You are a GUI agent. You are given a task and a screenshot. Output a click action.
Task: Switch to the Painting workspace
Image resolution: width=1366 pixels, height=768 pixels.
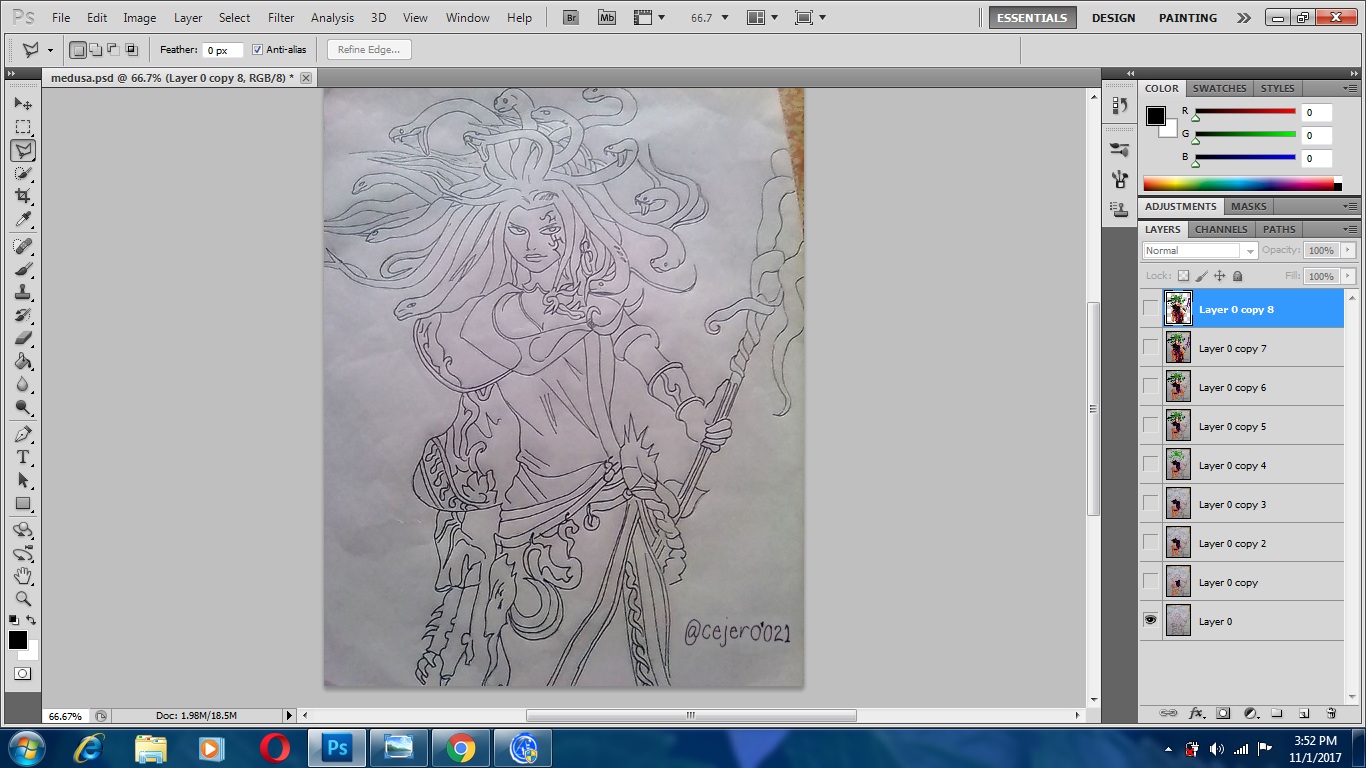click(1188, 18)
